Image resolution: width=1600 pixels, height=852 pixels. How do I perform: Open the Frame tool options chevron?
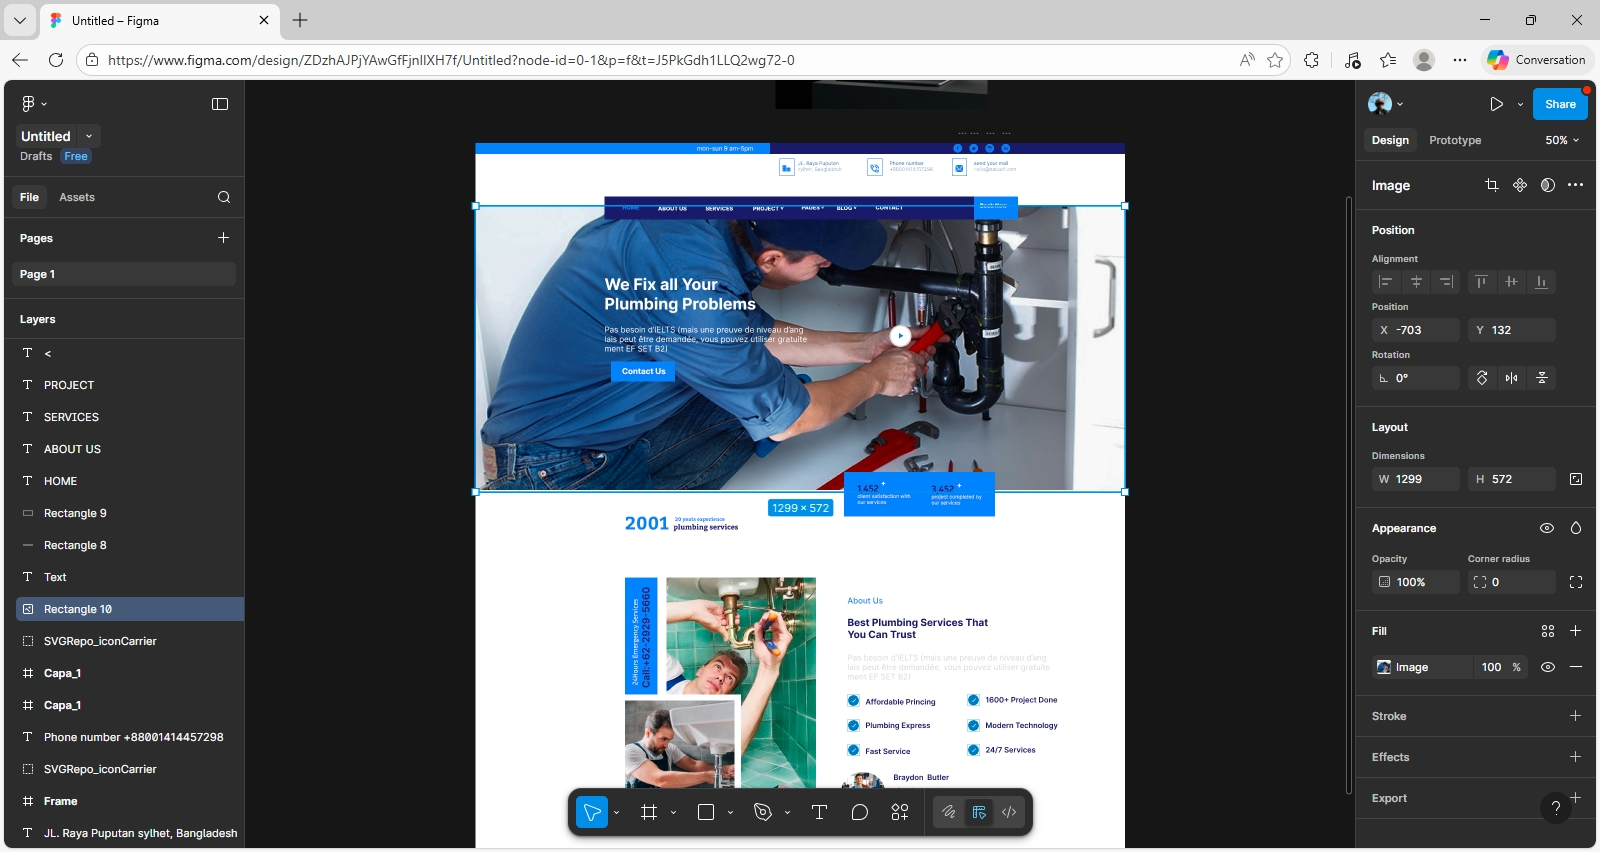(673, 812)
